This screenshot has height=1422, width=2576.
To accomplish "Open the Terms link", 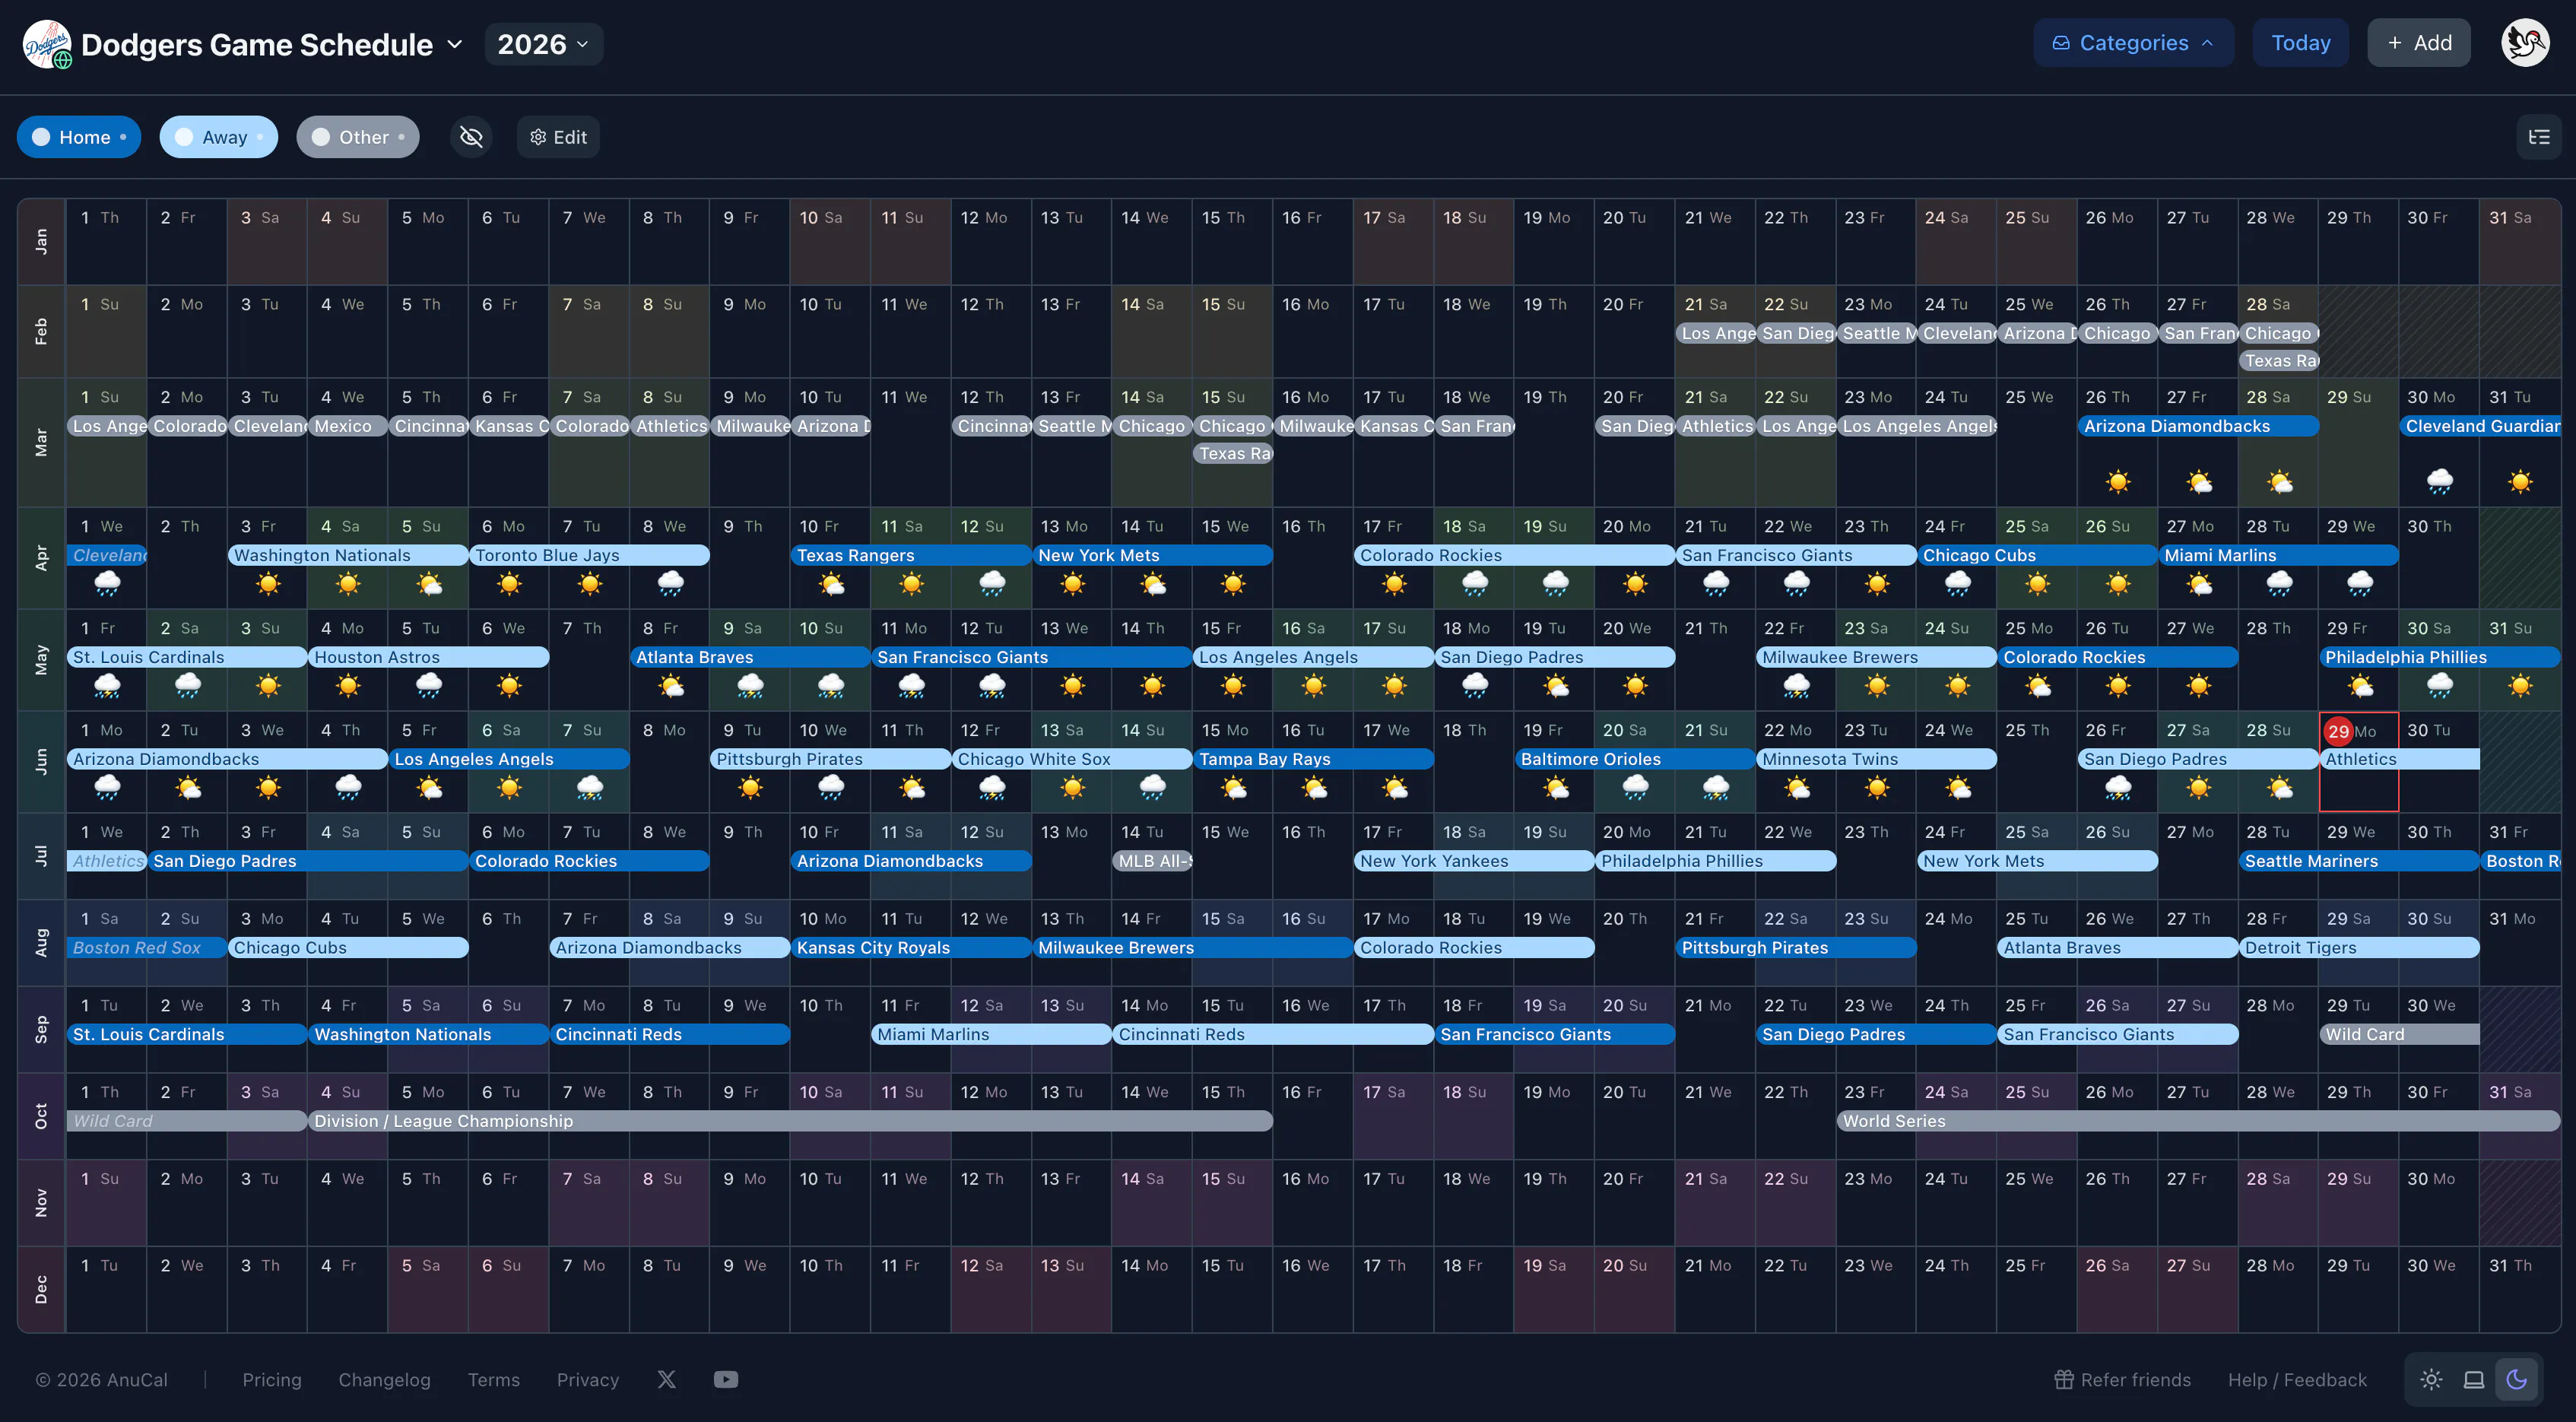I will 494,1379.
